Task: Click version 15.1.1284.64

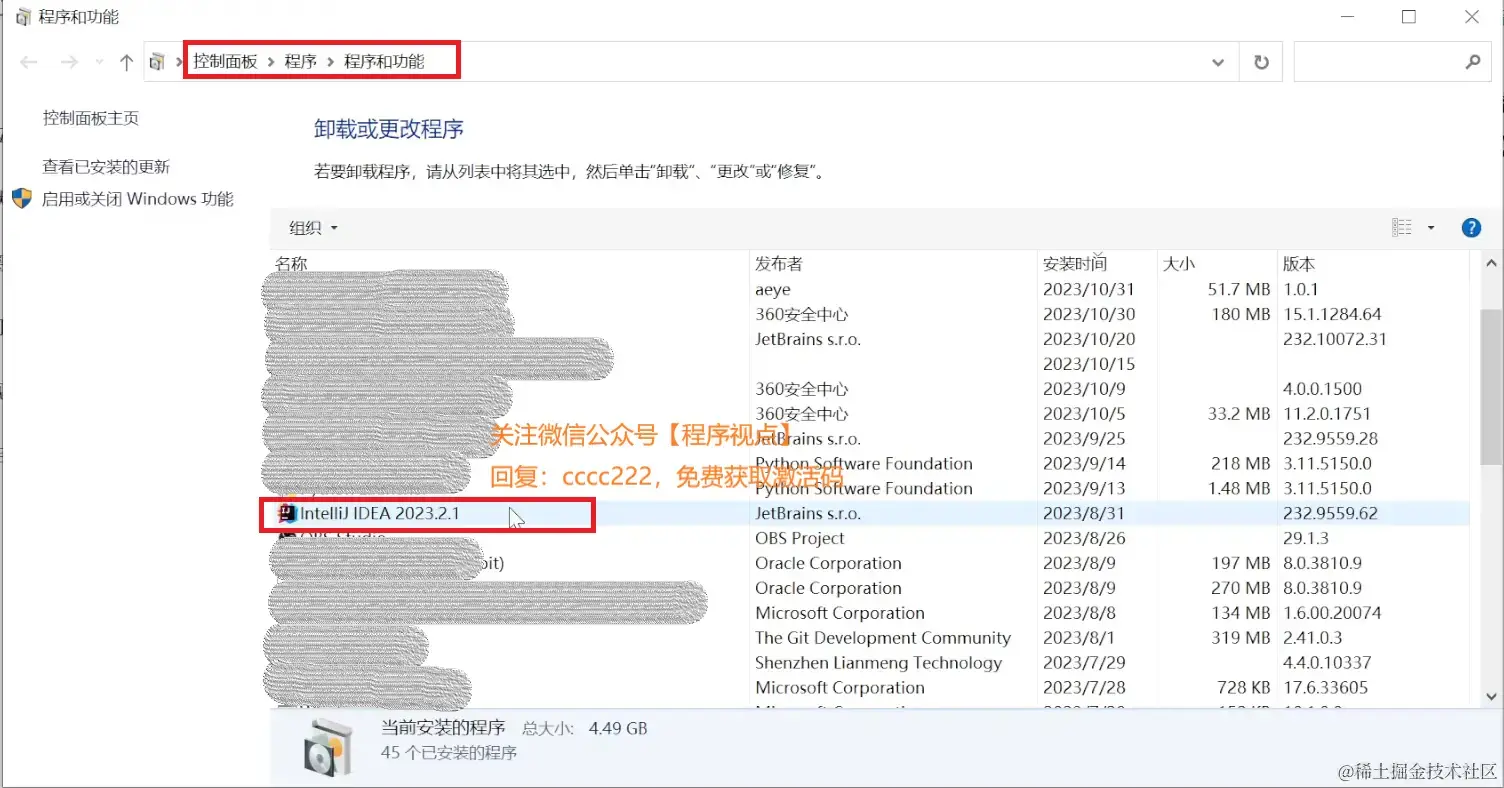Action: pos(1332,314)
